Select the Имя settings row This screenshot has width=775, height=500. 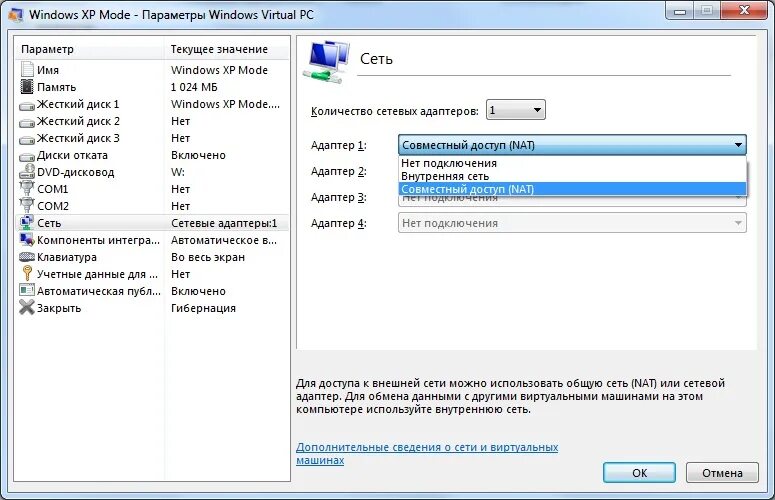coord(152,70)
